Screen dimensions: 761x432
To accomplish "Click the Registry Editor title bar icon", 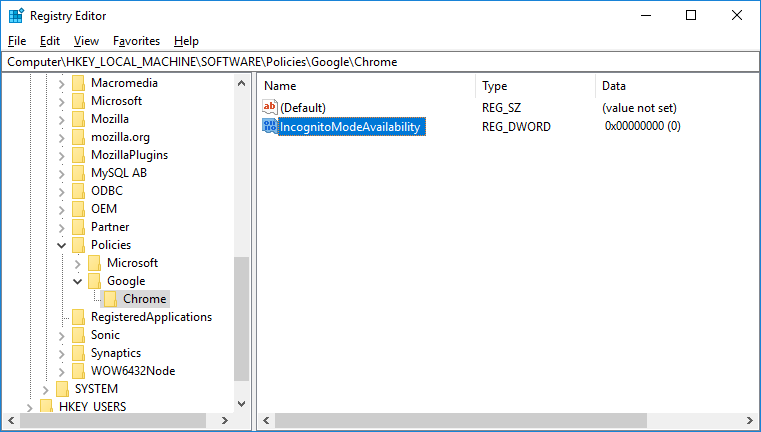I will point(16,16).
